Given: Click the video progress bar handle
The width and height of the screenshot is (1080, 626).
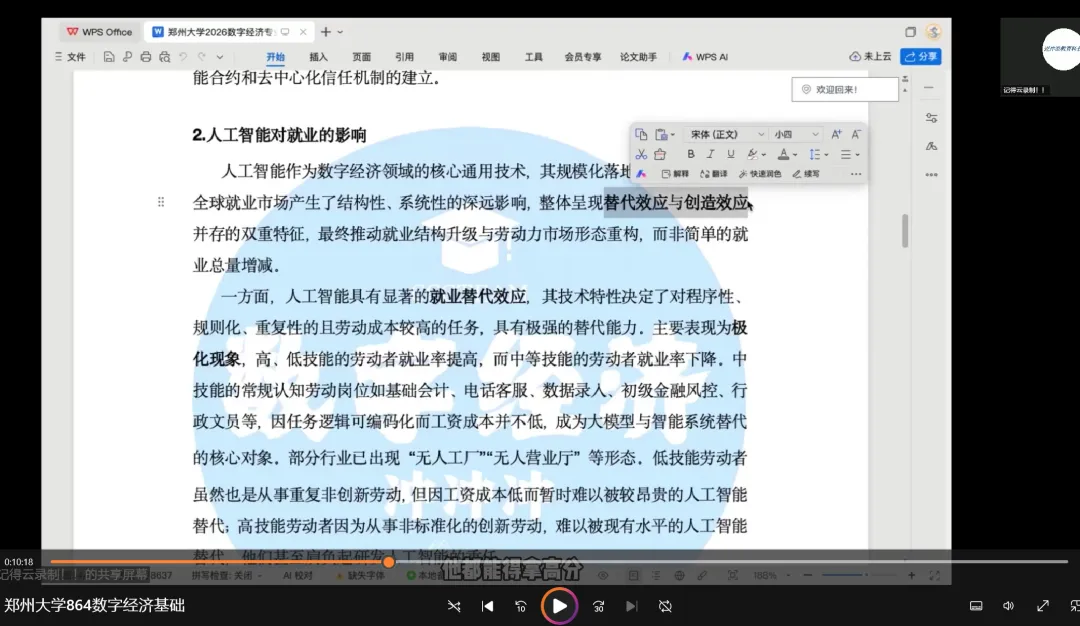Looking at the screenshot, I should [388, 562].
